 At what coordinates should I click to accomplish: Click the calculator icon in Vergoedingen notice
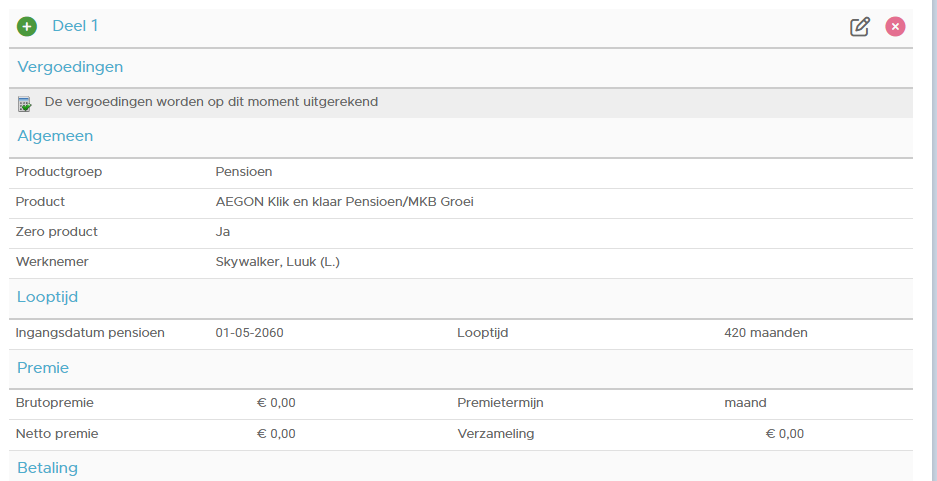(x=25, y=104)
